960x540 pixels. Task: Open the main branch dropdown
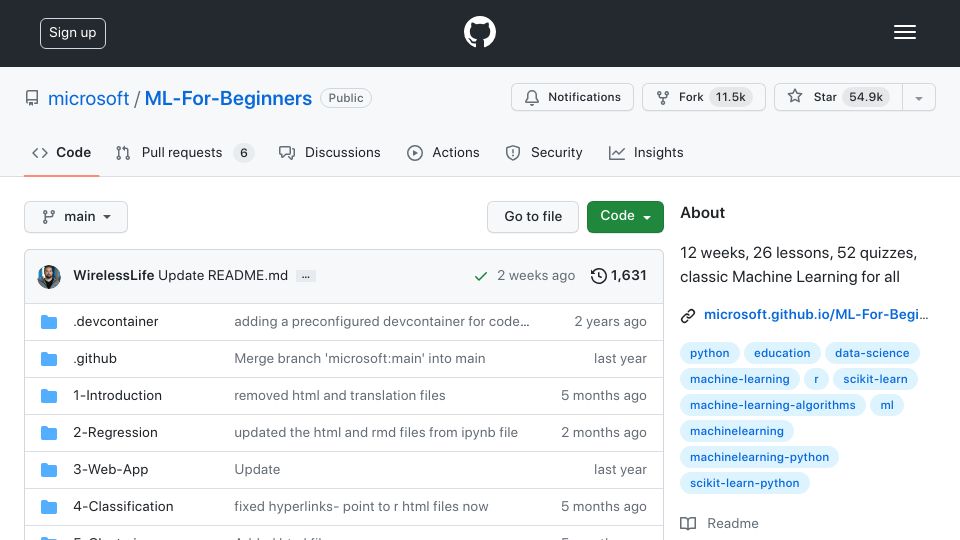pos(76,217)
